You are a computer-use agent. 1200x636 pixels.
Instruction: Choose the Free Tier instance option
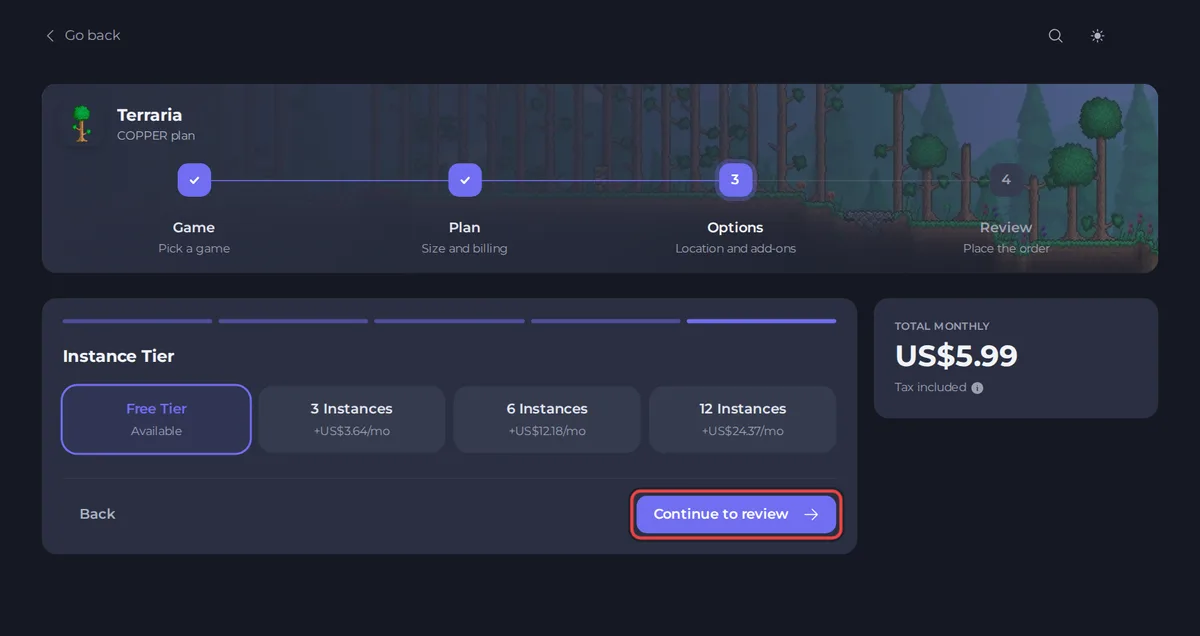click(x=156, y=419)
